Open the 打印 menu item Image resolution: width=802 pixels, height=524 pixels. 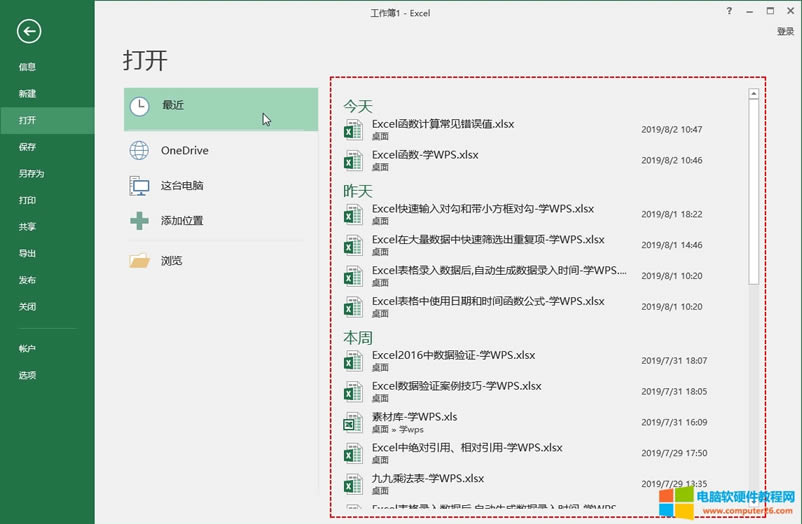27,200
